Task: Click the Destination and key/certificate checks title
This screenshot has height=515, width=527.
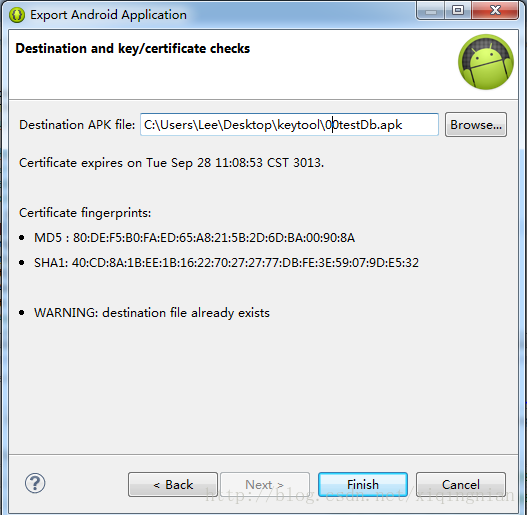Action: tap(133, 48)
